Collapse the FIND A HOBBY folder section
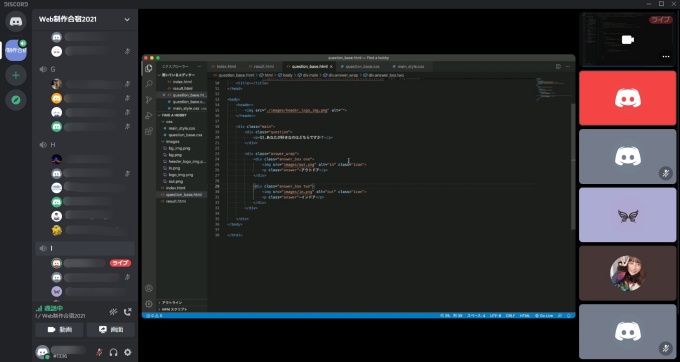The height and width of the screenshot is (362, 680). [x=181, y=115]
